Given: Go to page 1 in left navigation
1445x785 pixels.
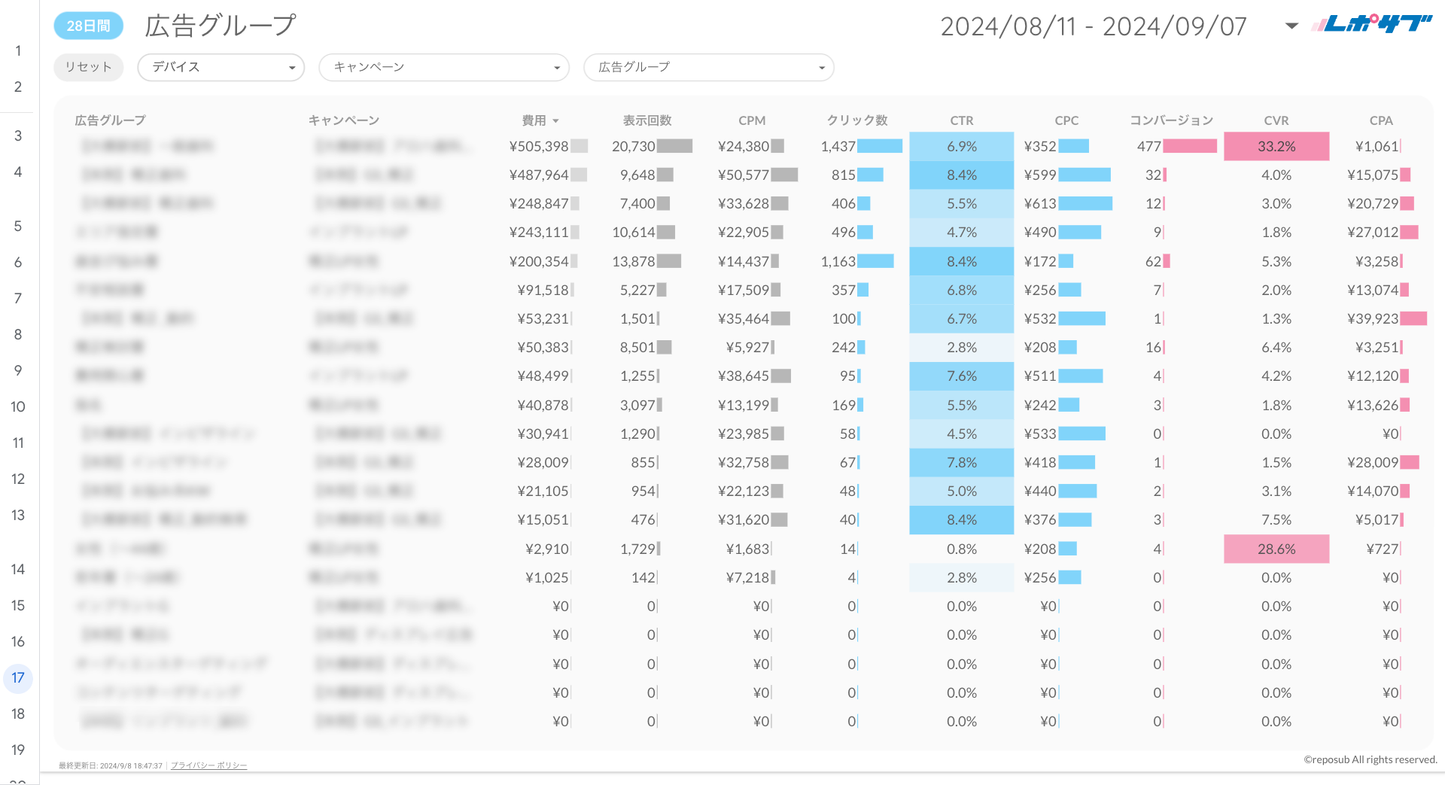Looking at the screenshot, I should [18, 51].
